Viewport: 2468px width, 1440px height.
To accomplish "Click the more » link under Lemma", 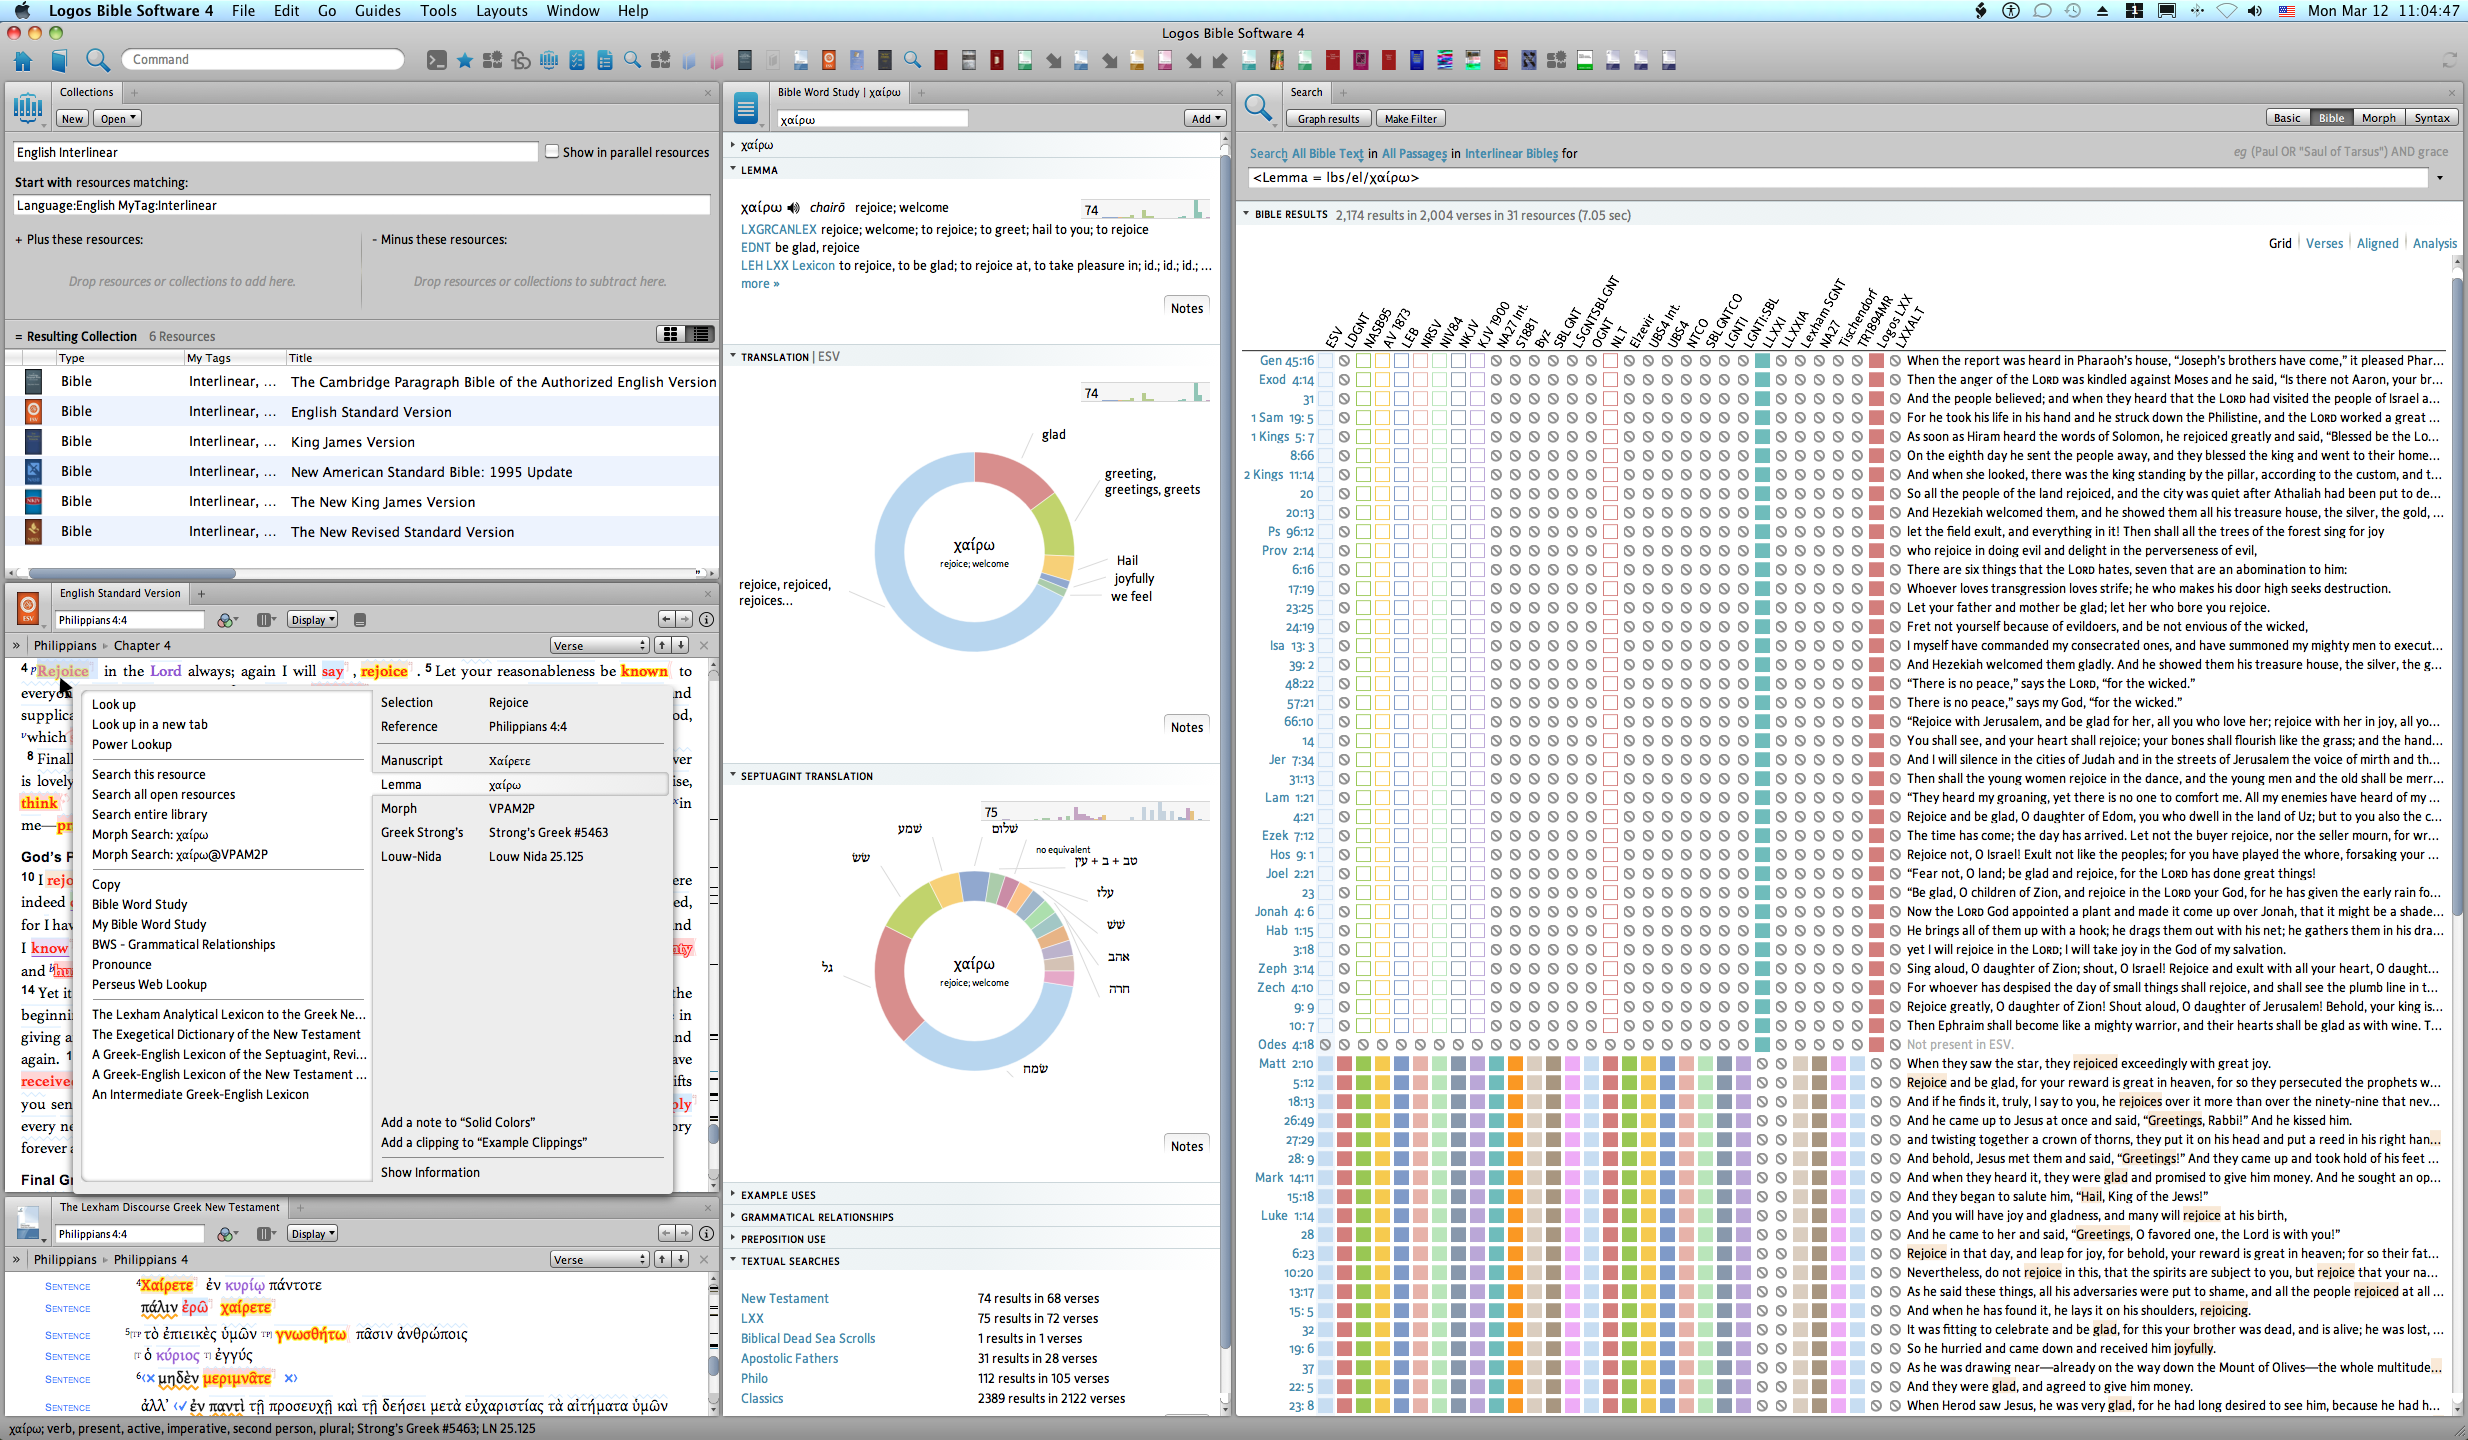I will point(760,284).
